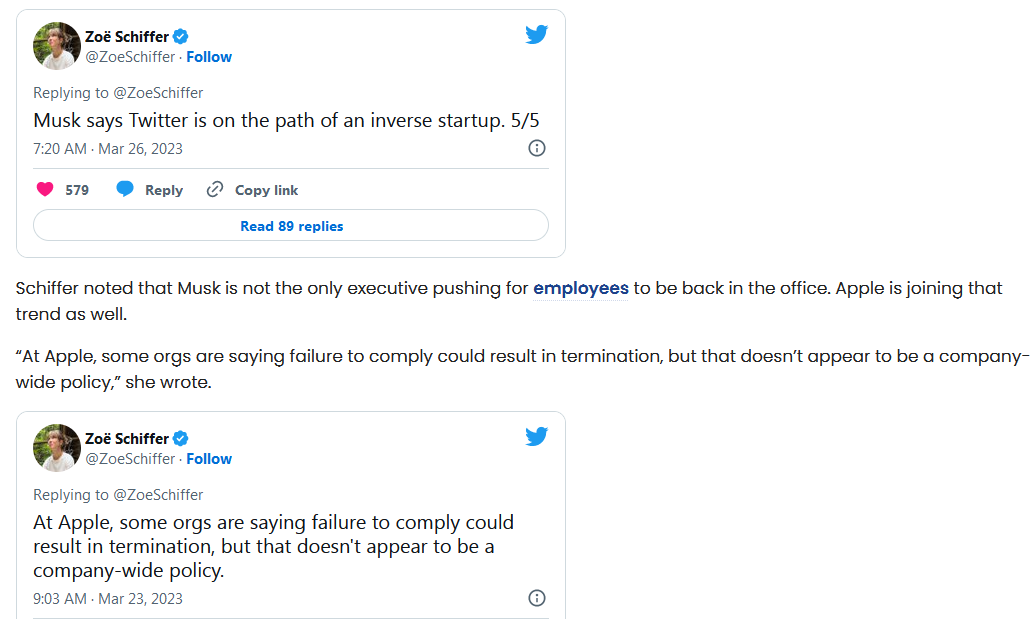
Task: Click verified badge in second tweet header
Action: tap(180, 438)
